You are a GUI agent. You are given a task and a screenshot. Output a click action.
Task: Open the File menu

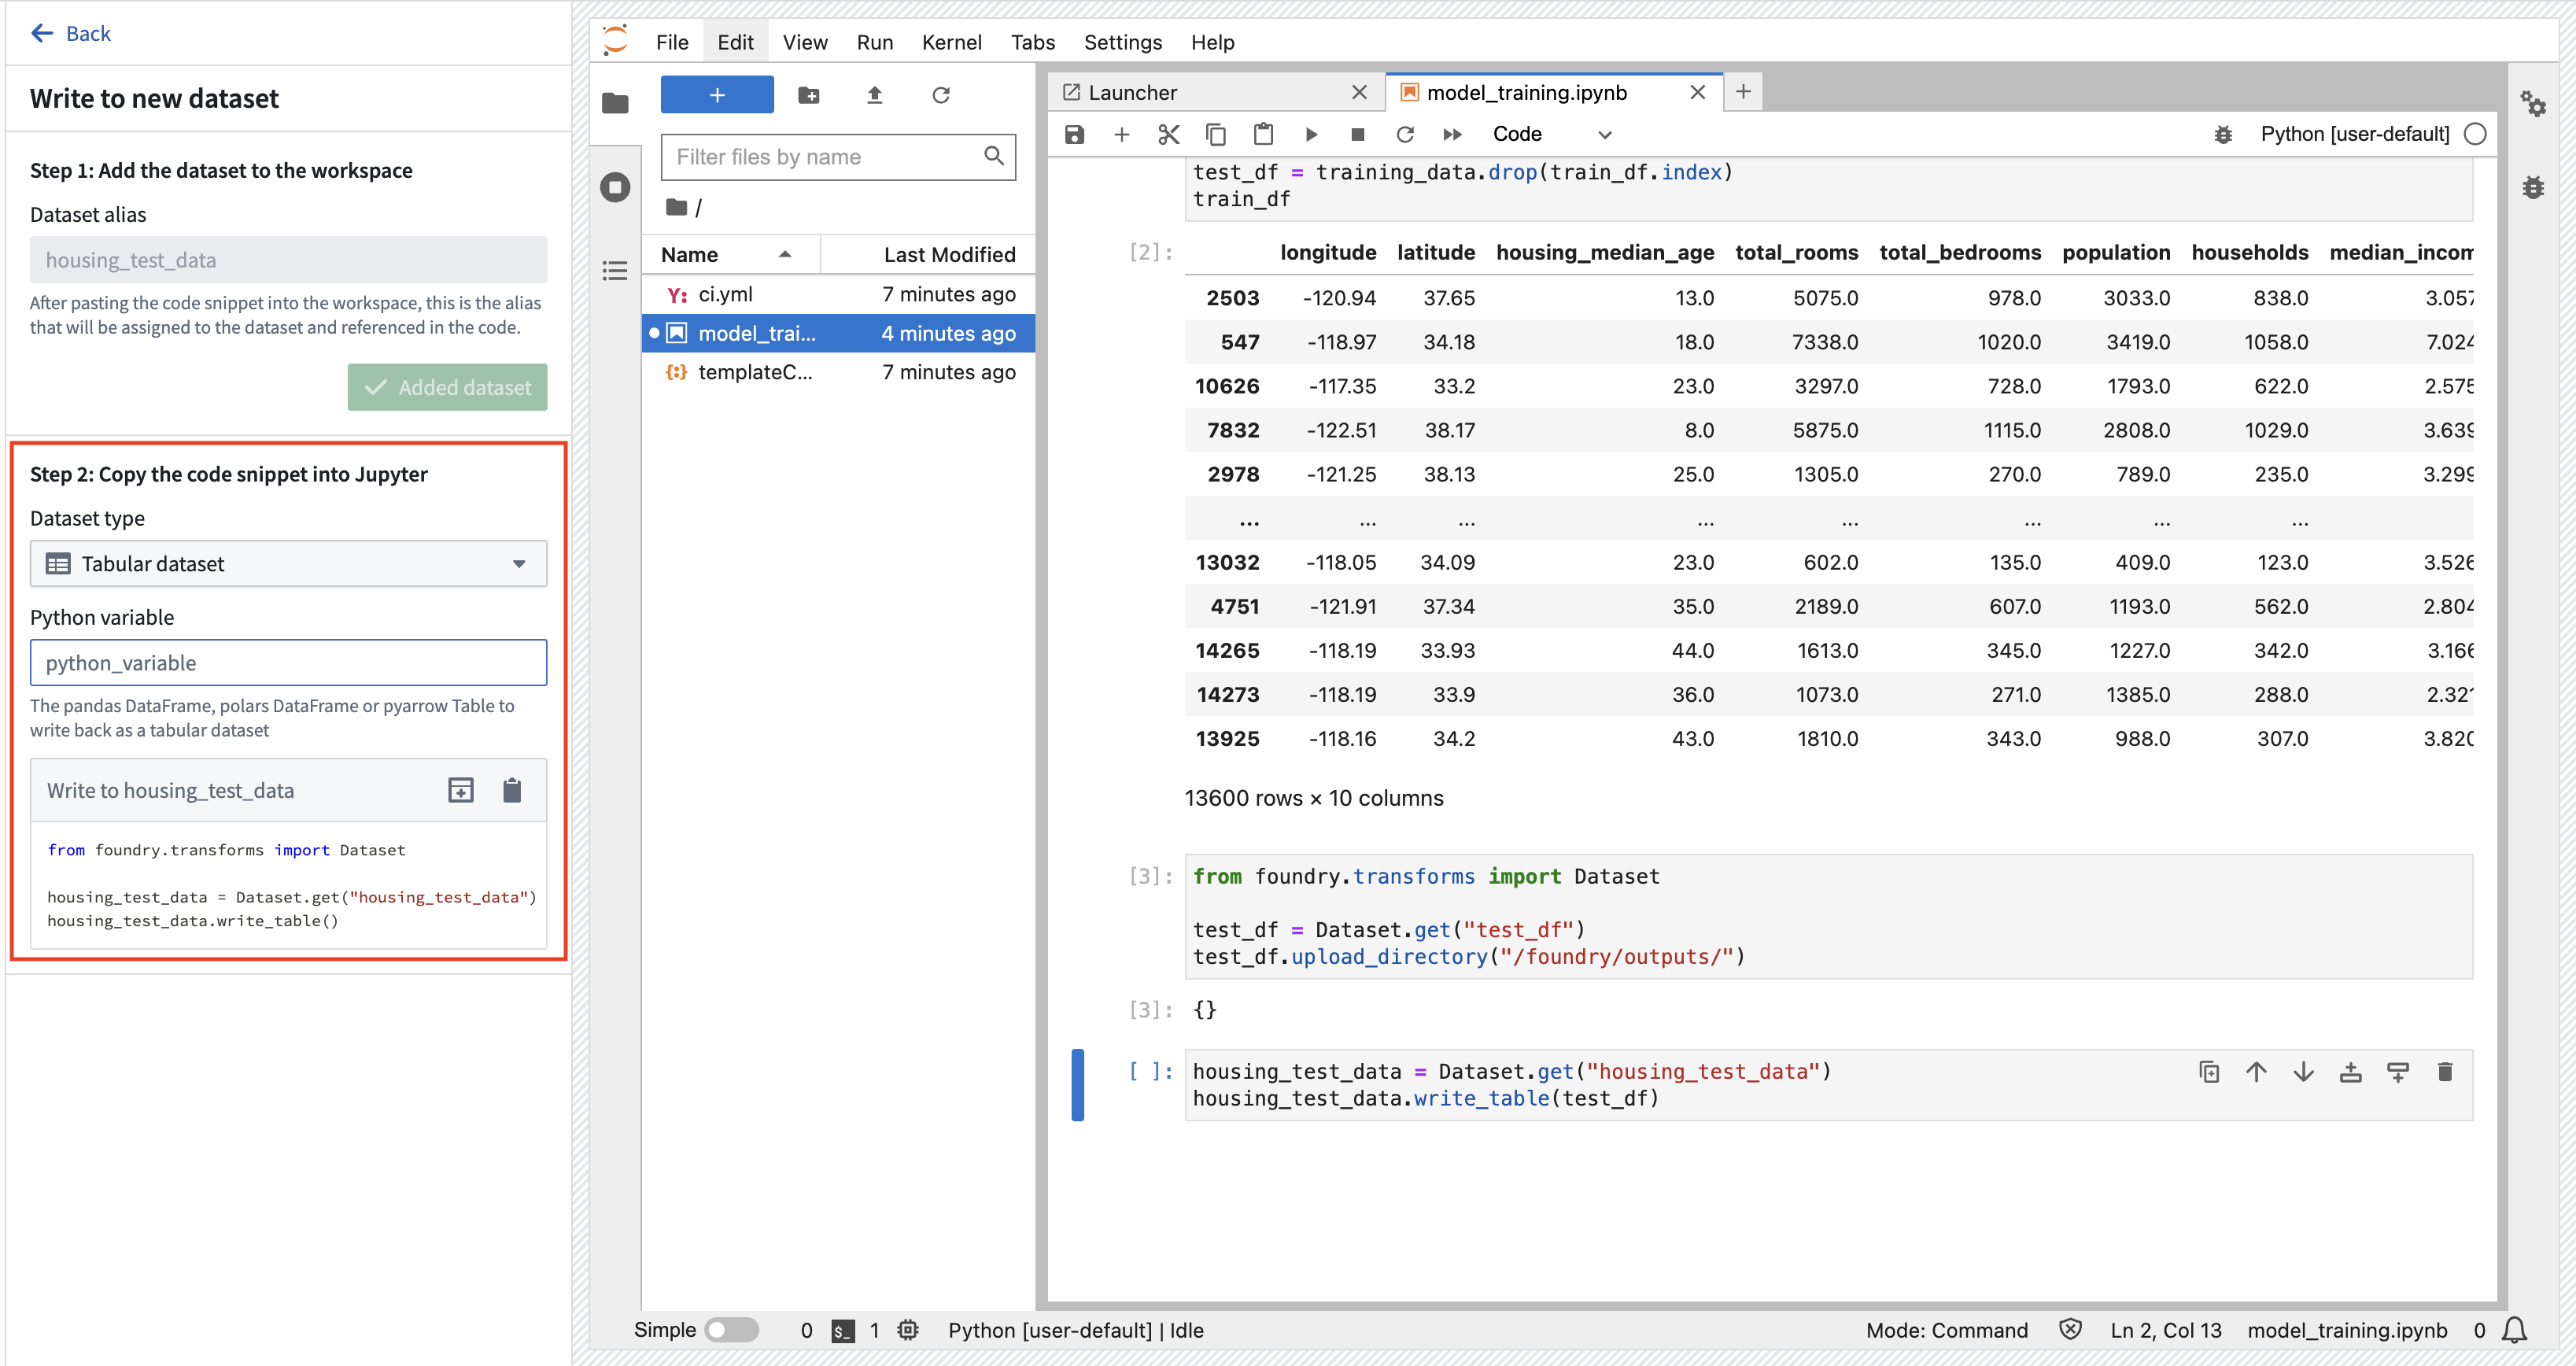[672, 42]
